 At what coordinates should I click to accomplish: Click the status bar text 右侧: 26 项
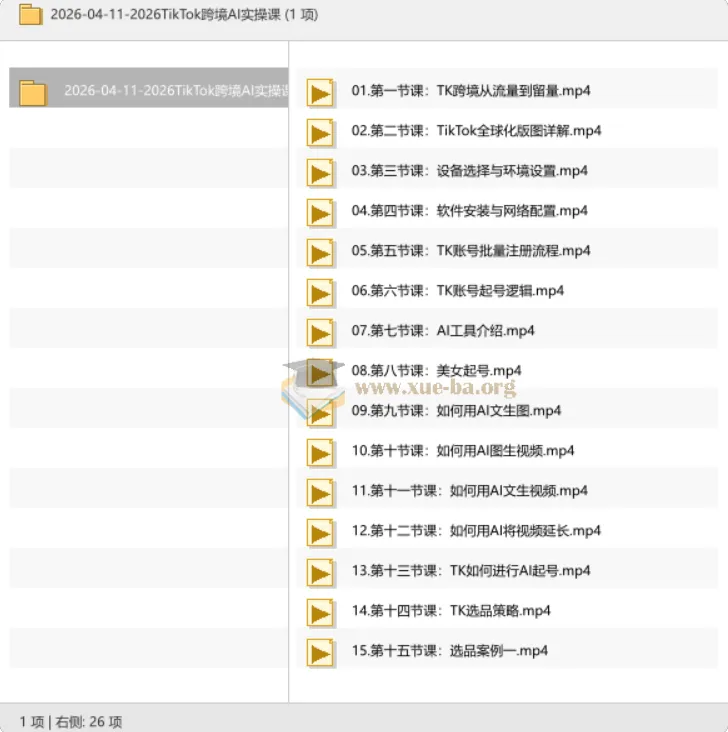pos(89,722)
